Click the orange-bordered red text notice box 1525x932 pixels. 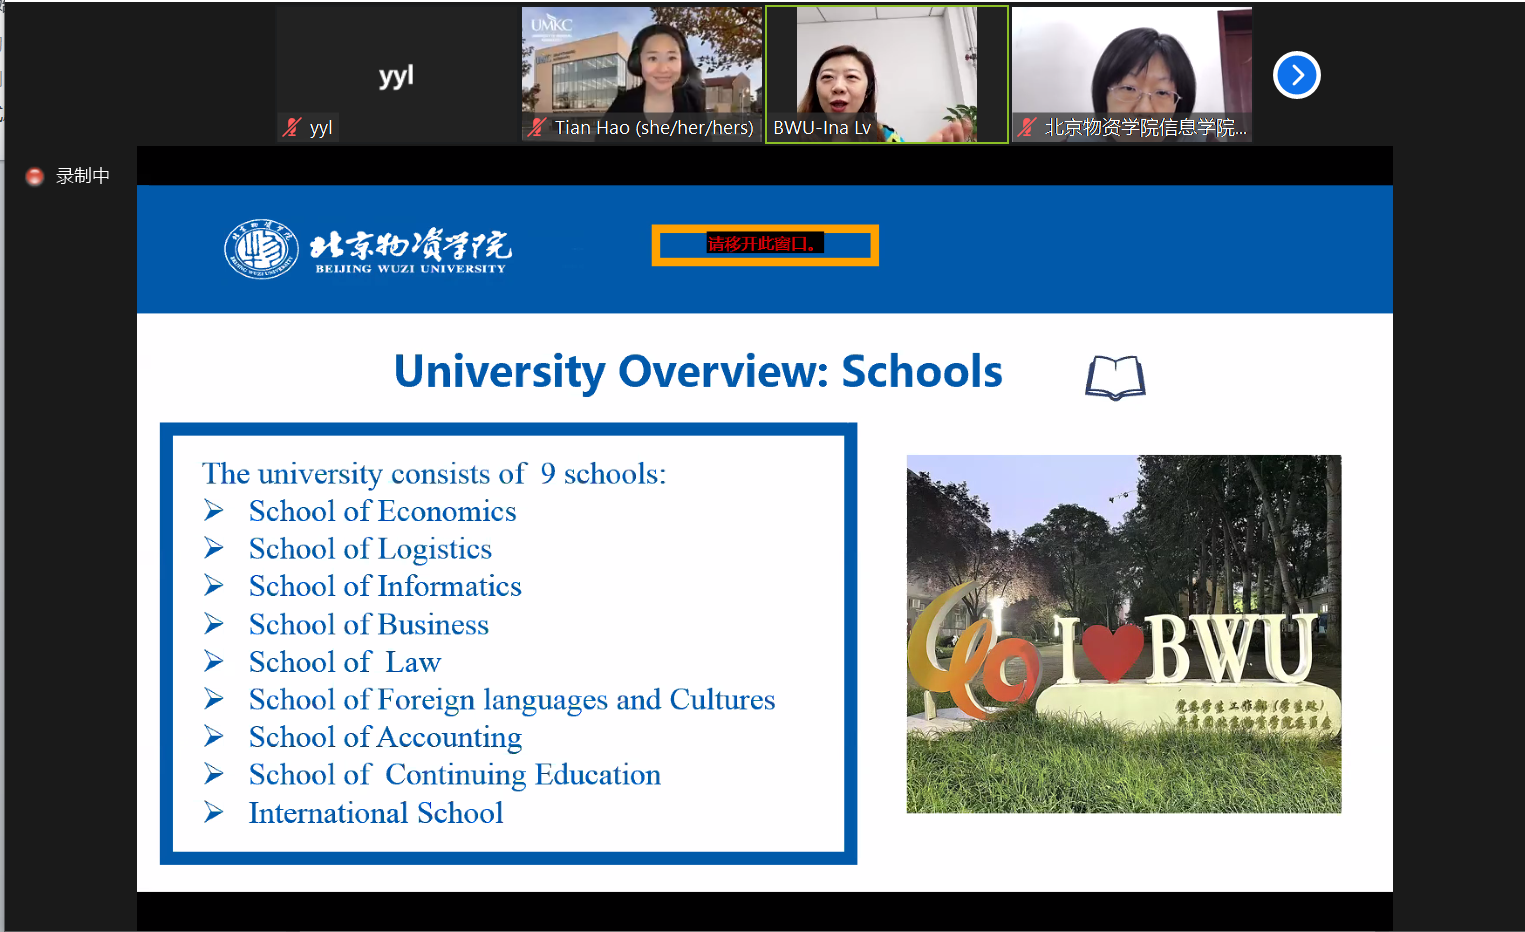[765, 245]
